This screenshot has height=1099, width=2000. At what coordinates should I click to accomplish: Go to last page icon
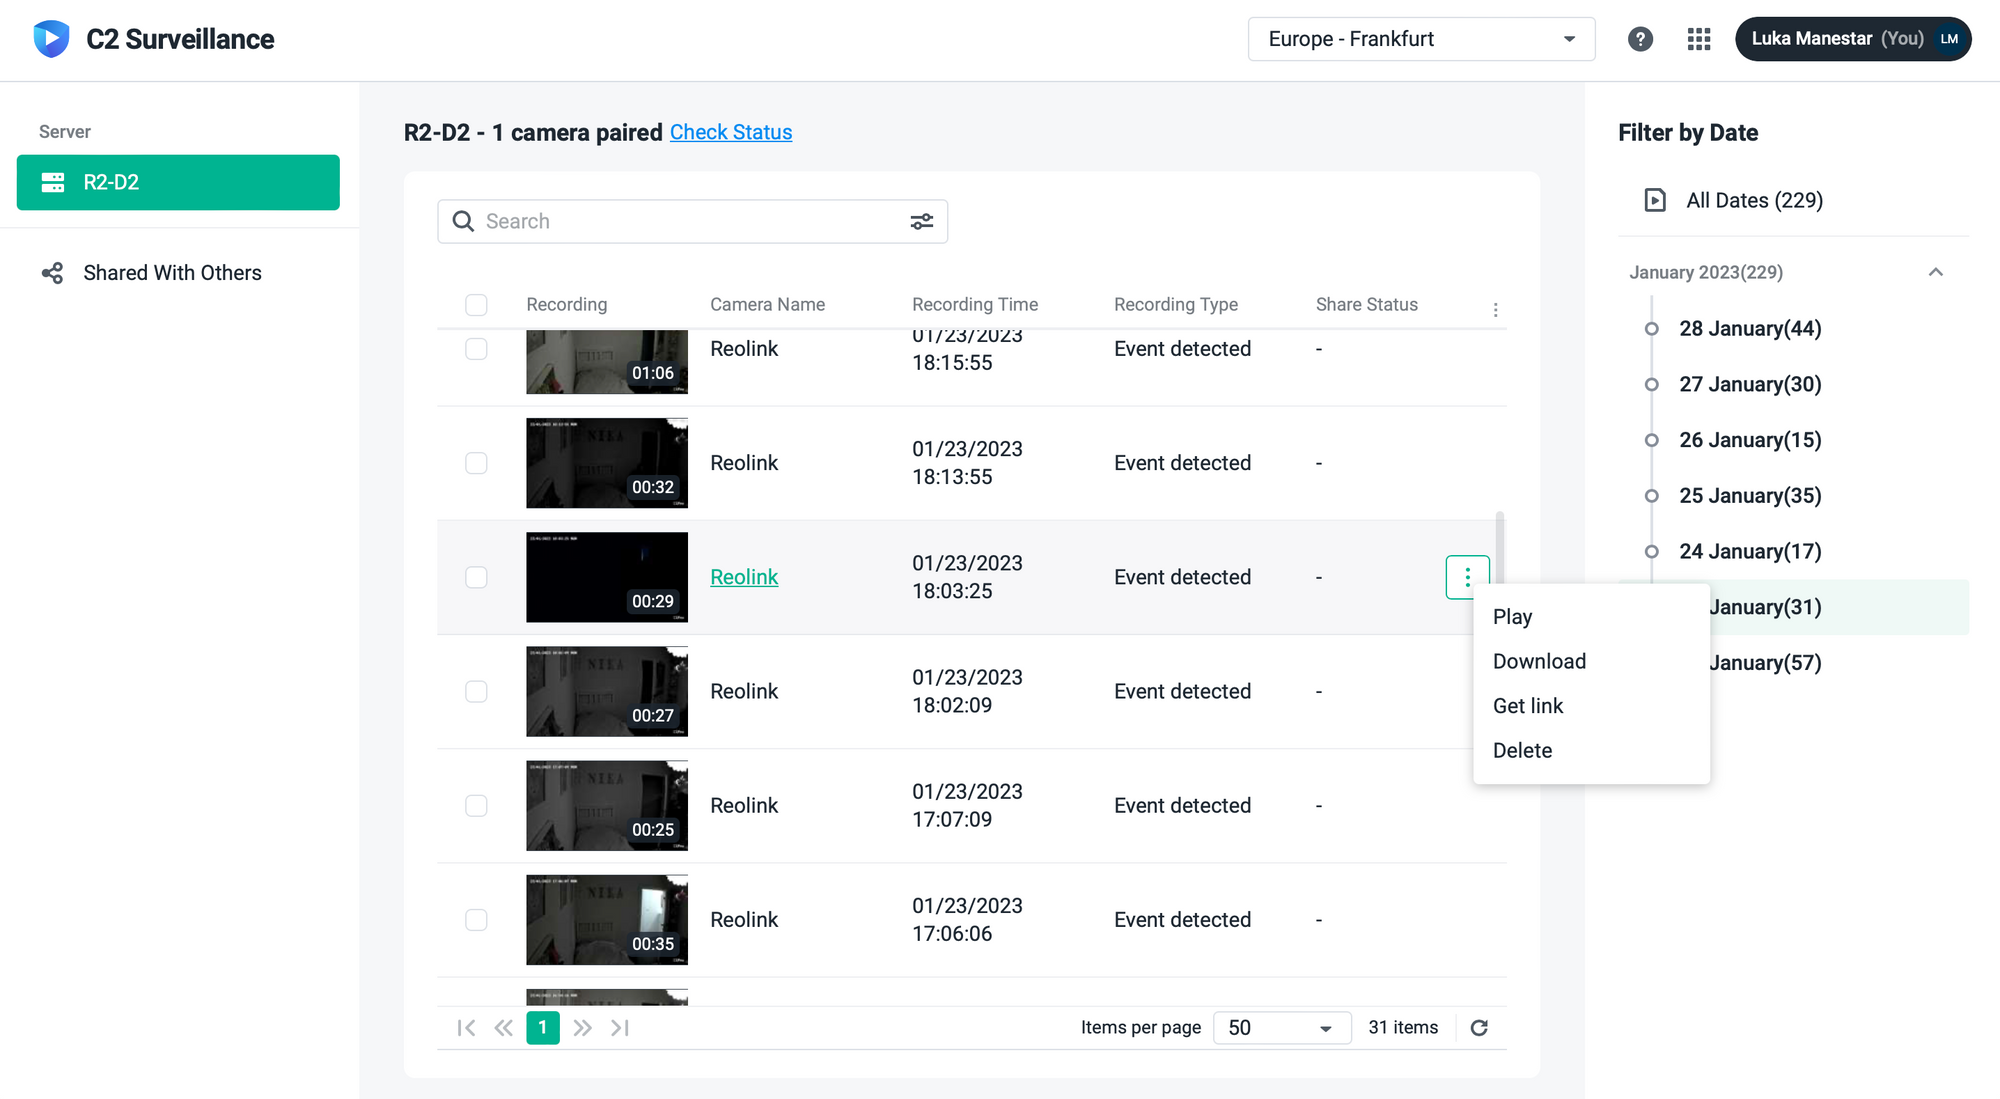point(620,1028)
